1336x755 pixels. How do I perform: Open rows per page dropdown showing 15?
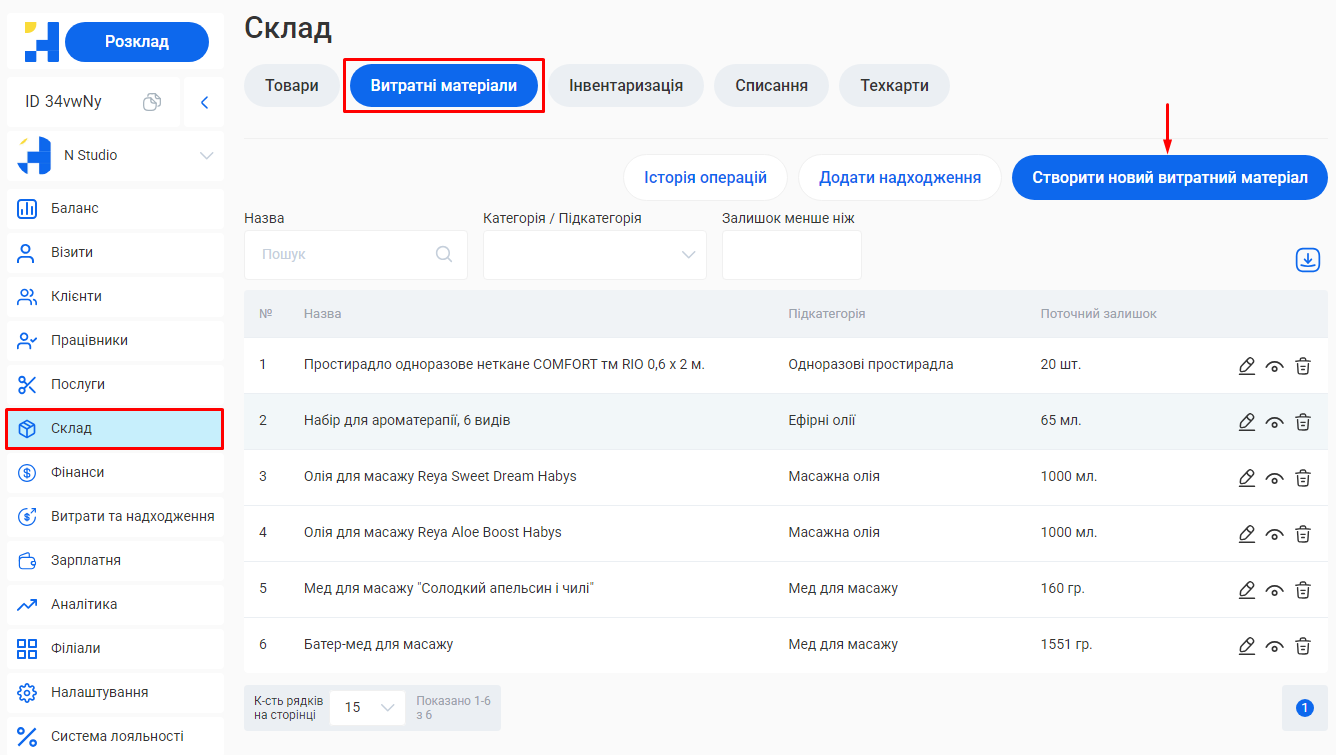[x=367, y=708]
